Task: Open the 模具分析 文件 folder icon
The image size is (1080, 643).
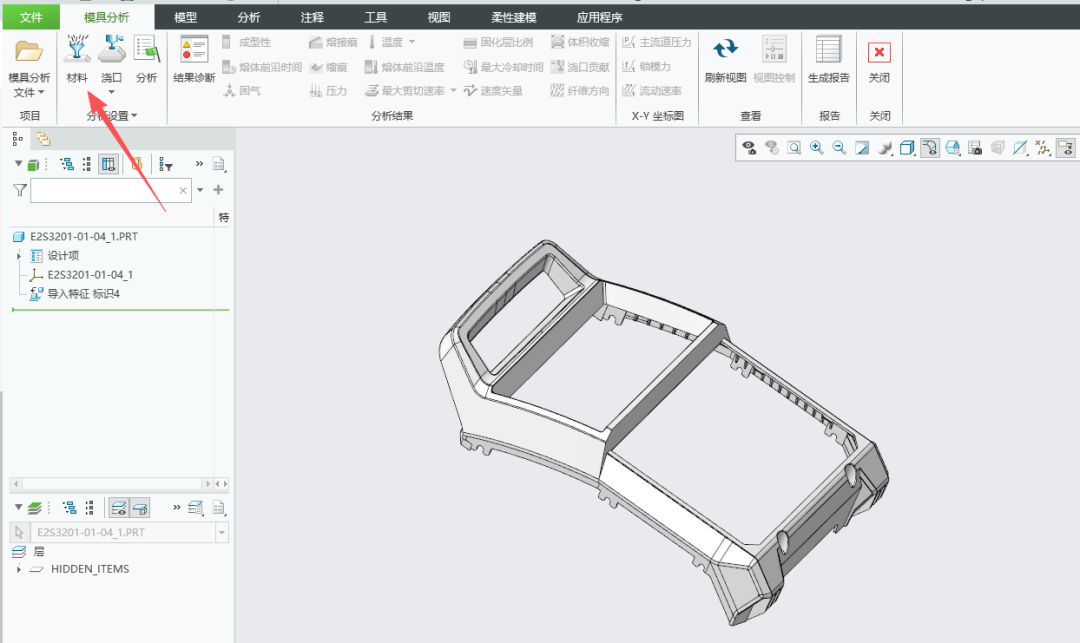Action: [29, 51]
